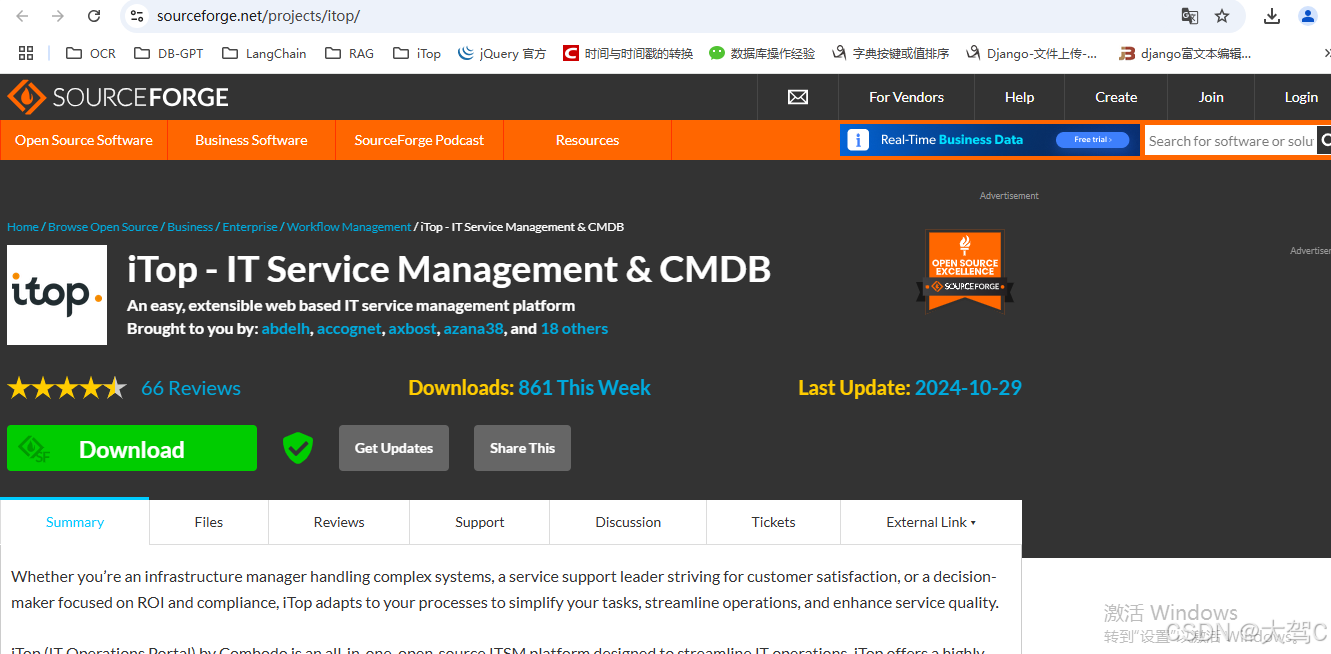Click Login in the header
1331x654 pixels.
pyautogui.click(x=1301, y=97)
